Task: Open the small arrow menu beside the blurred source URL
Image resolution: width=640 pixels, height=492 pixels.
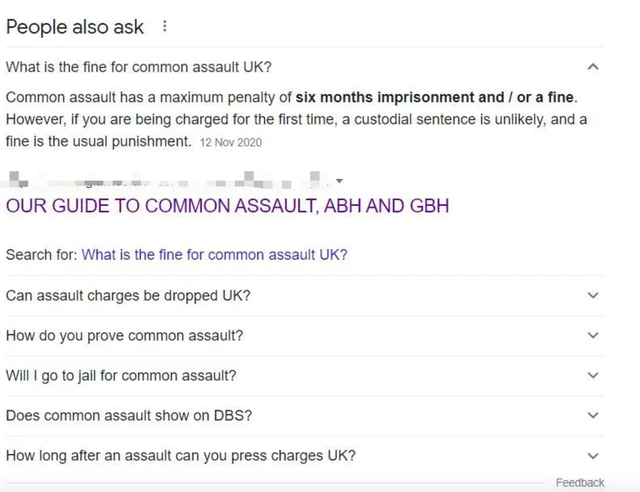Action: coord(340,181)
